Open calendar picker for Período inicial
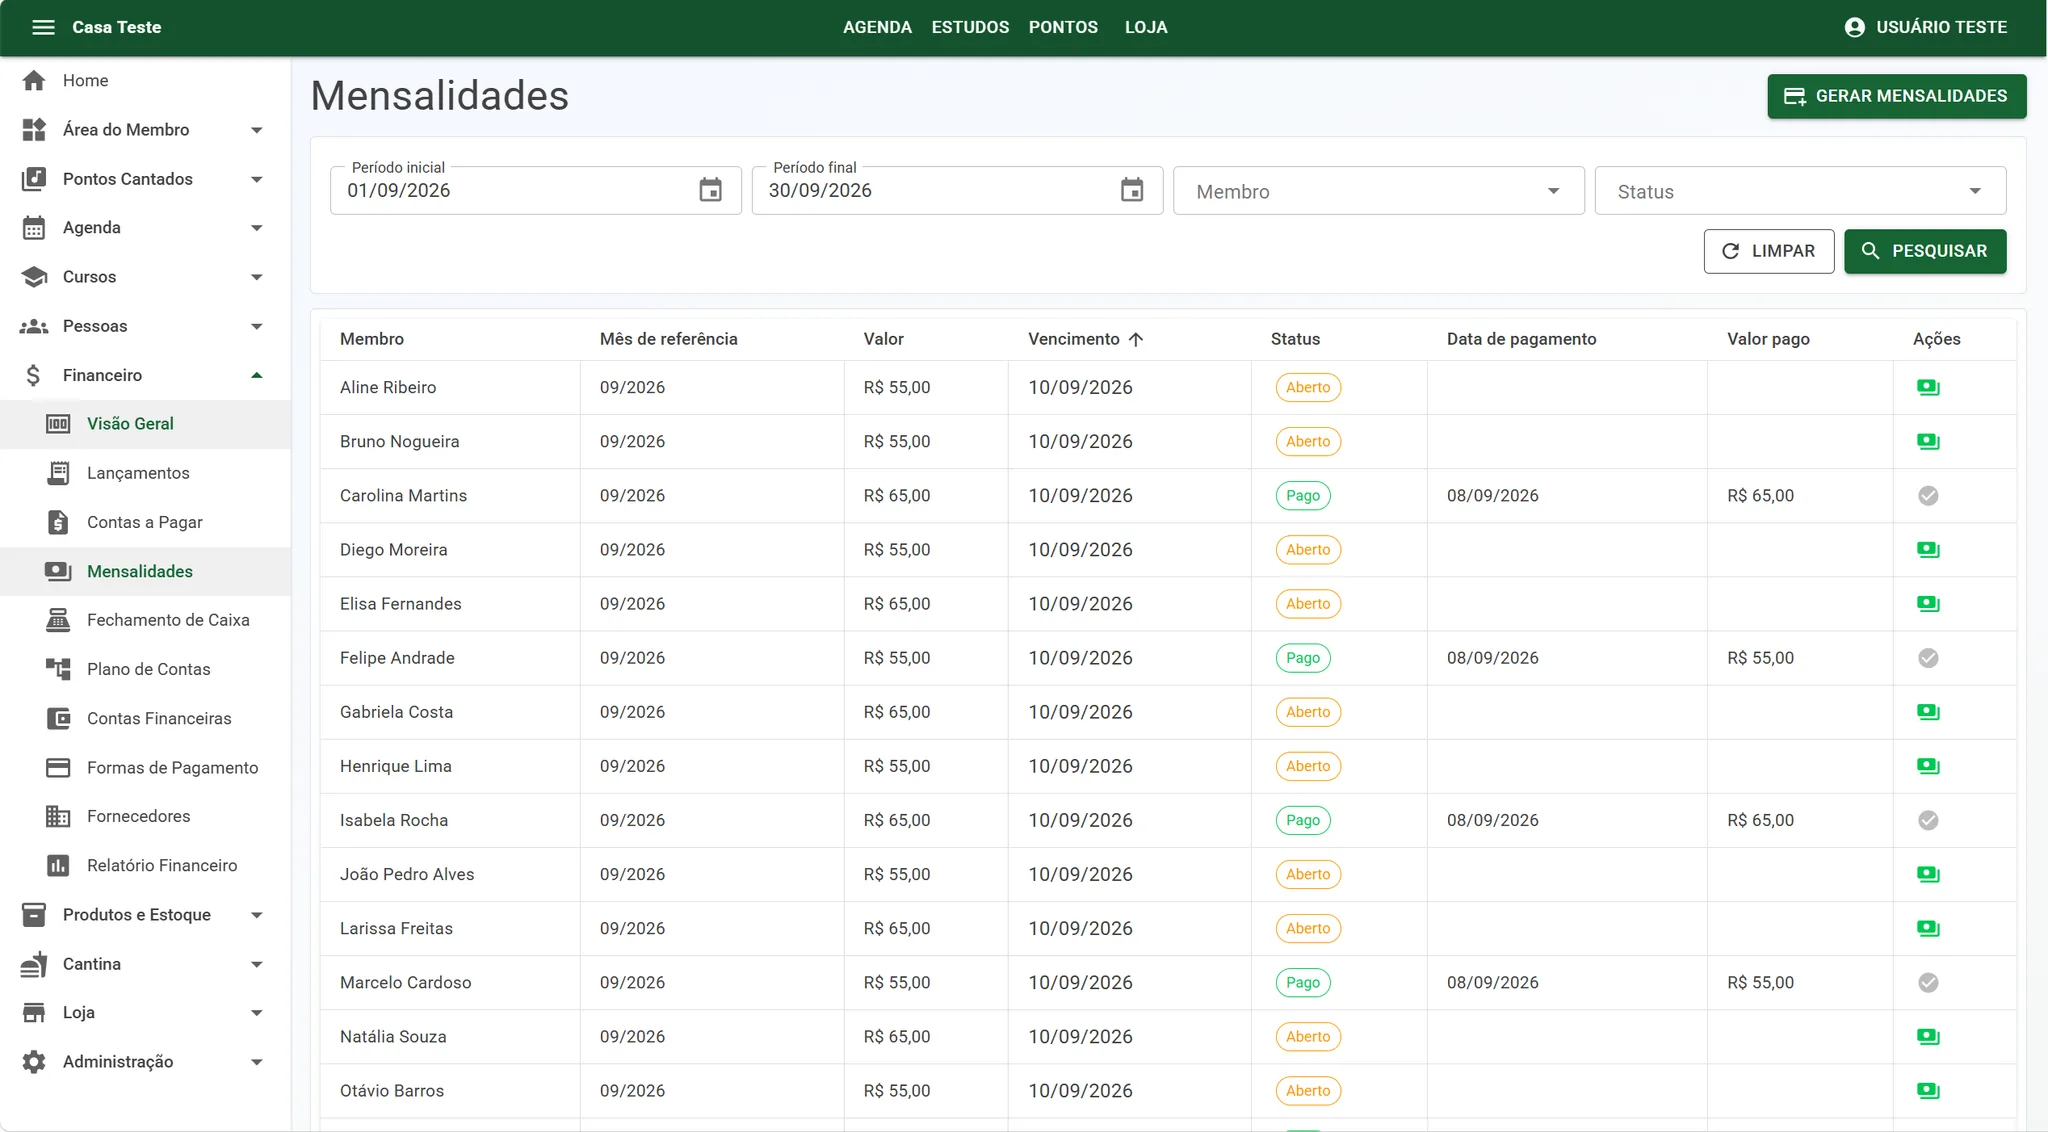Viewport: 2048px width, 1132px height. coord(710,190)
